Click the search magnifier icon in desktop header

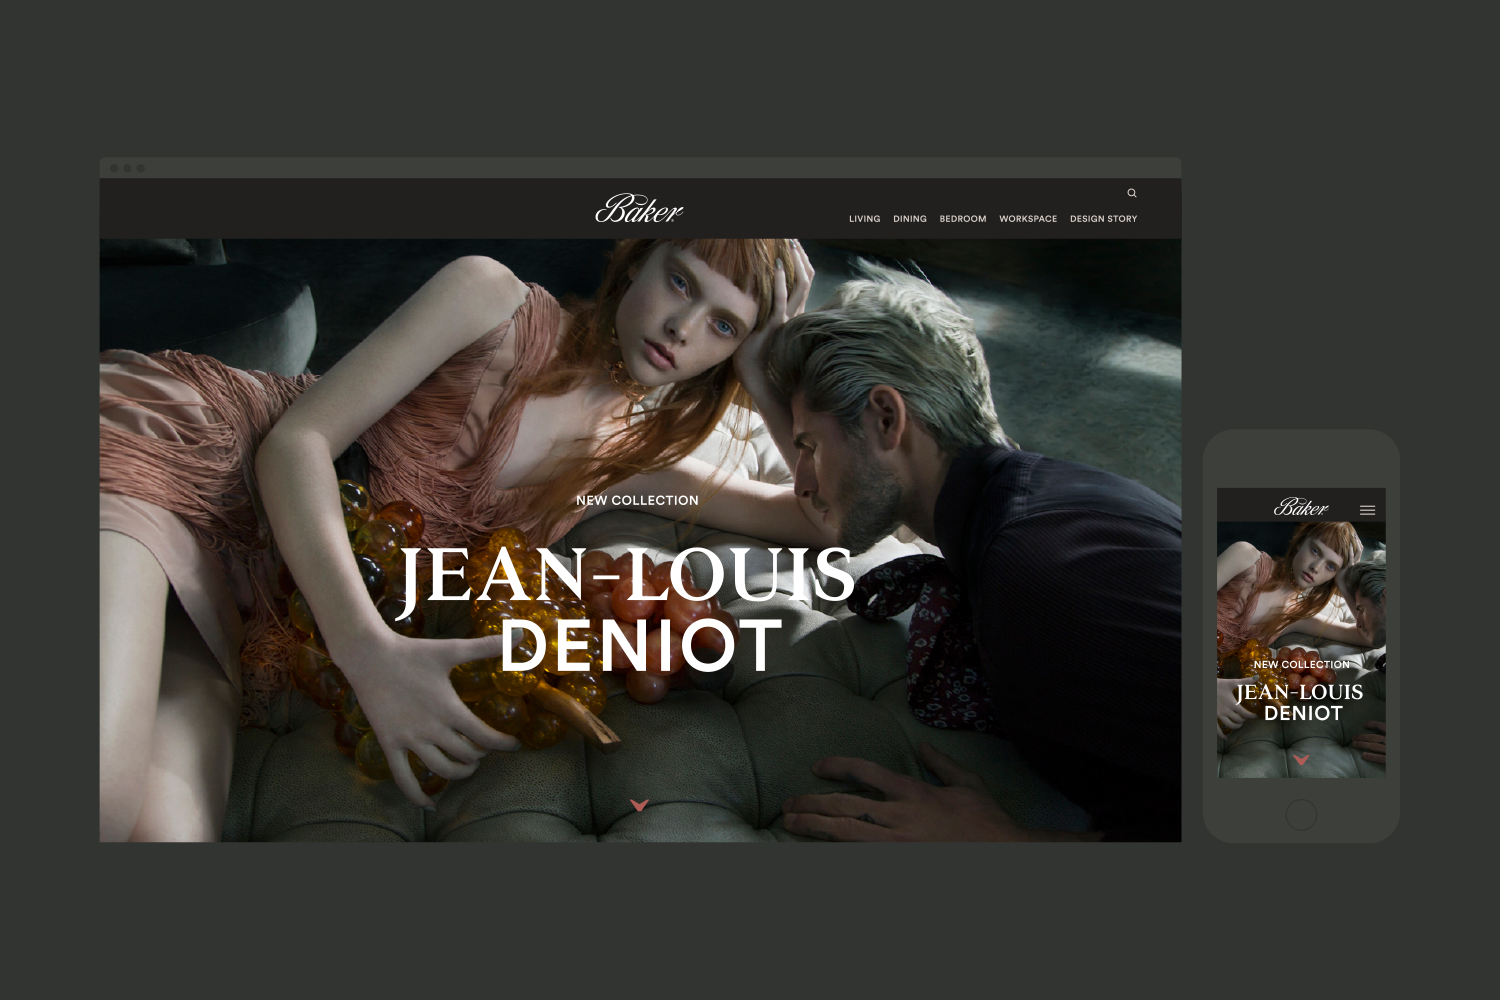point(1132,193)
